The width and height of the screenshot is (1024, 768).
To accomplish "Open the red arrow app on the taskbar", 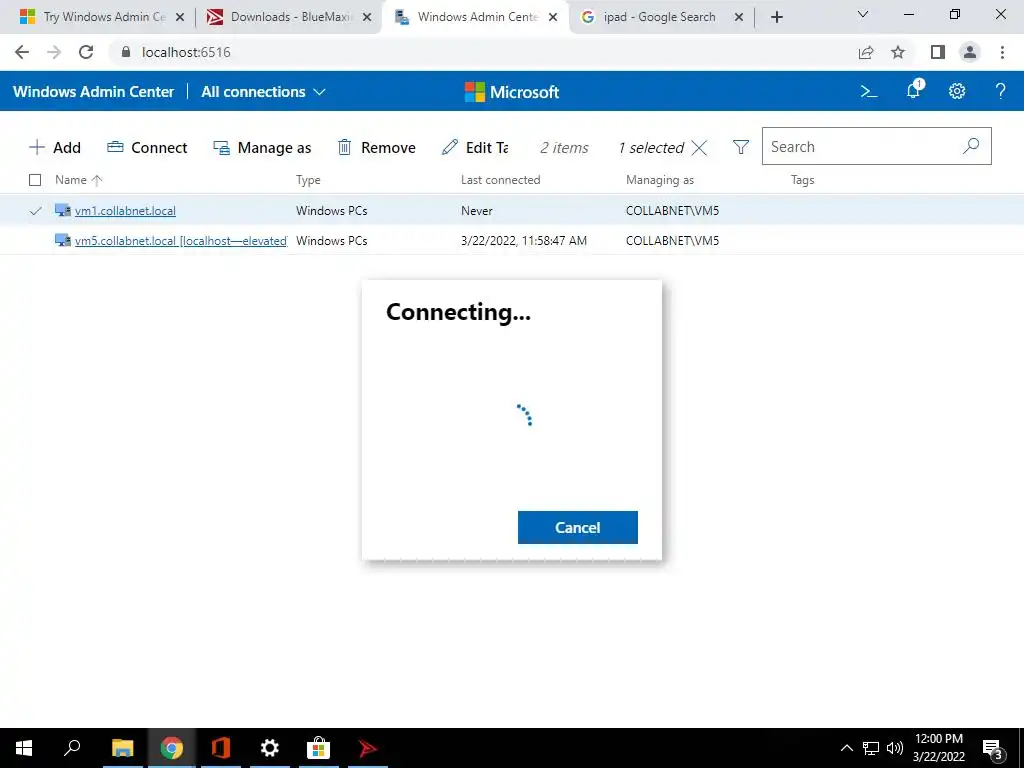I will [x=367, y=748].
